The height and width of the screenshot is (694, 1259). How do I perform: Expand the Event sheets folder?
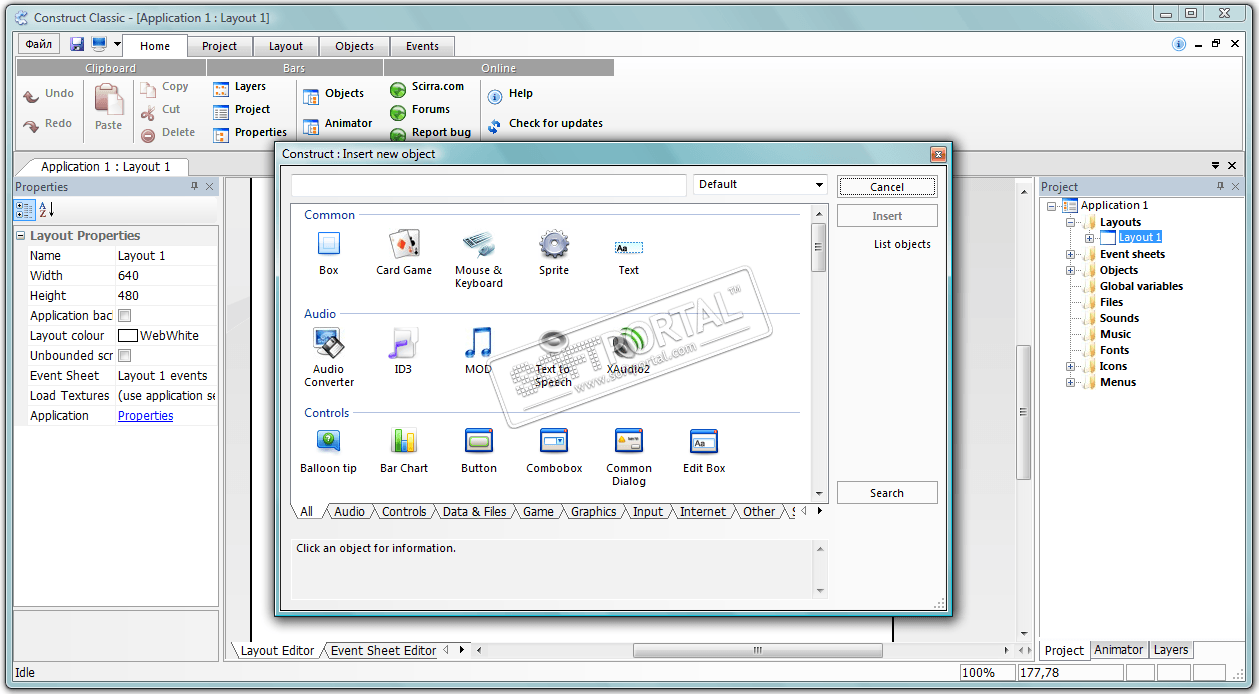[x=1071, y=254]
